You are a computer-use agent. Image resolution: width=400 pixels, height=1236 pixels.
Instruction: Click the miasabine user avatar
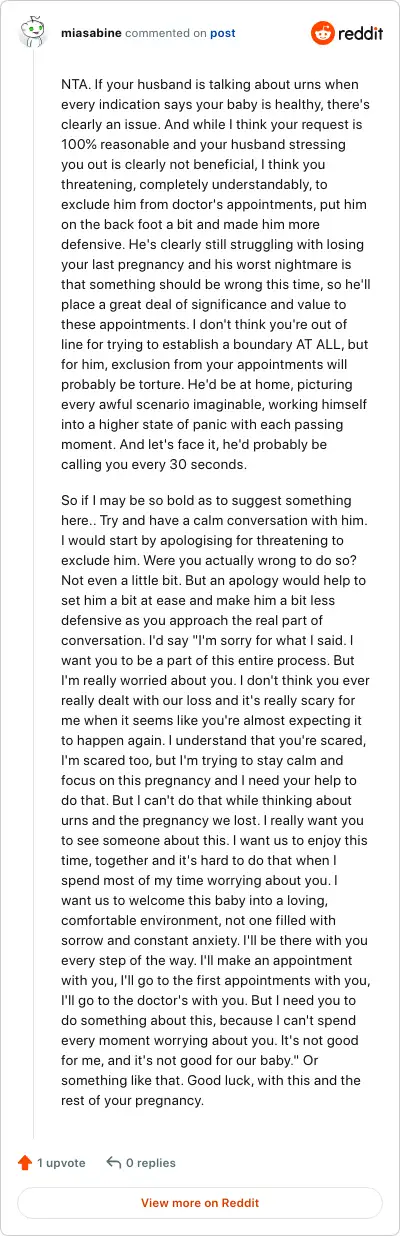point(34,33)
